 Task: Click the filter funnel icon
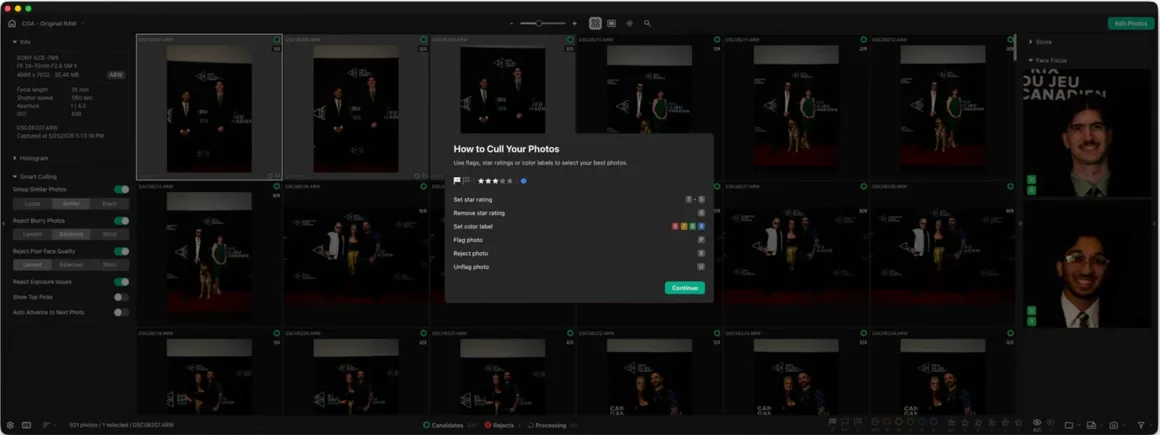pyautogui.click(x=1141, y=425)
